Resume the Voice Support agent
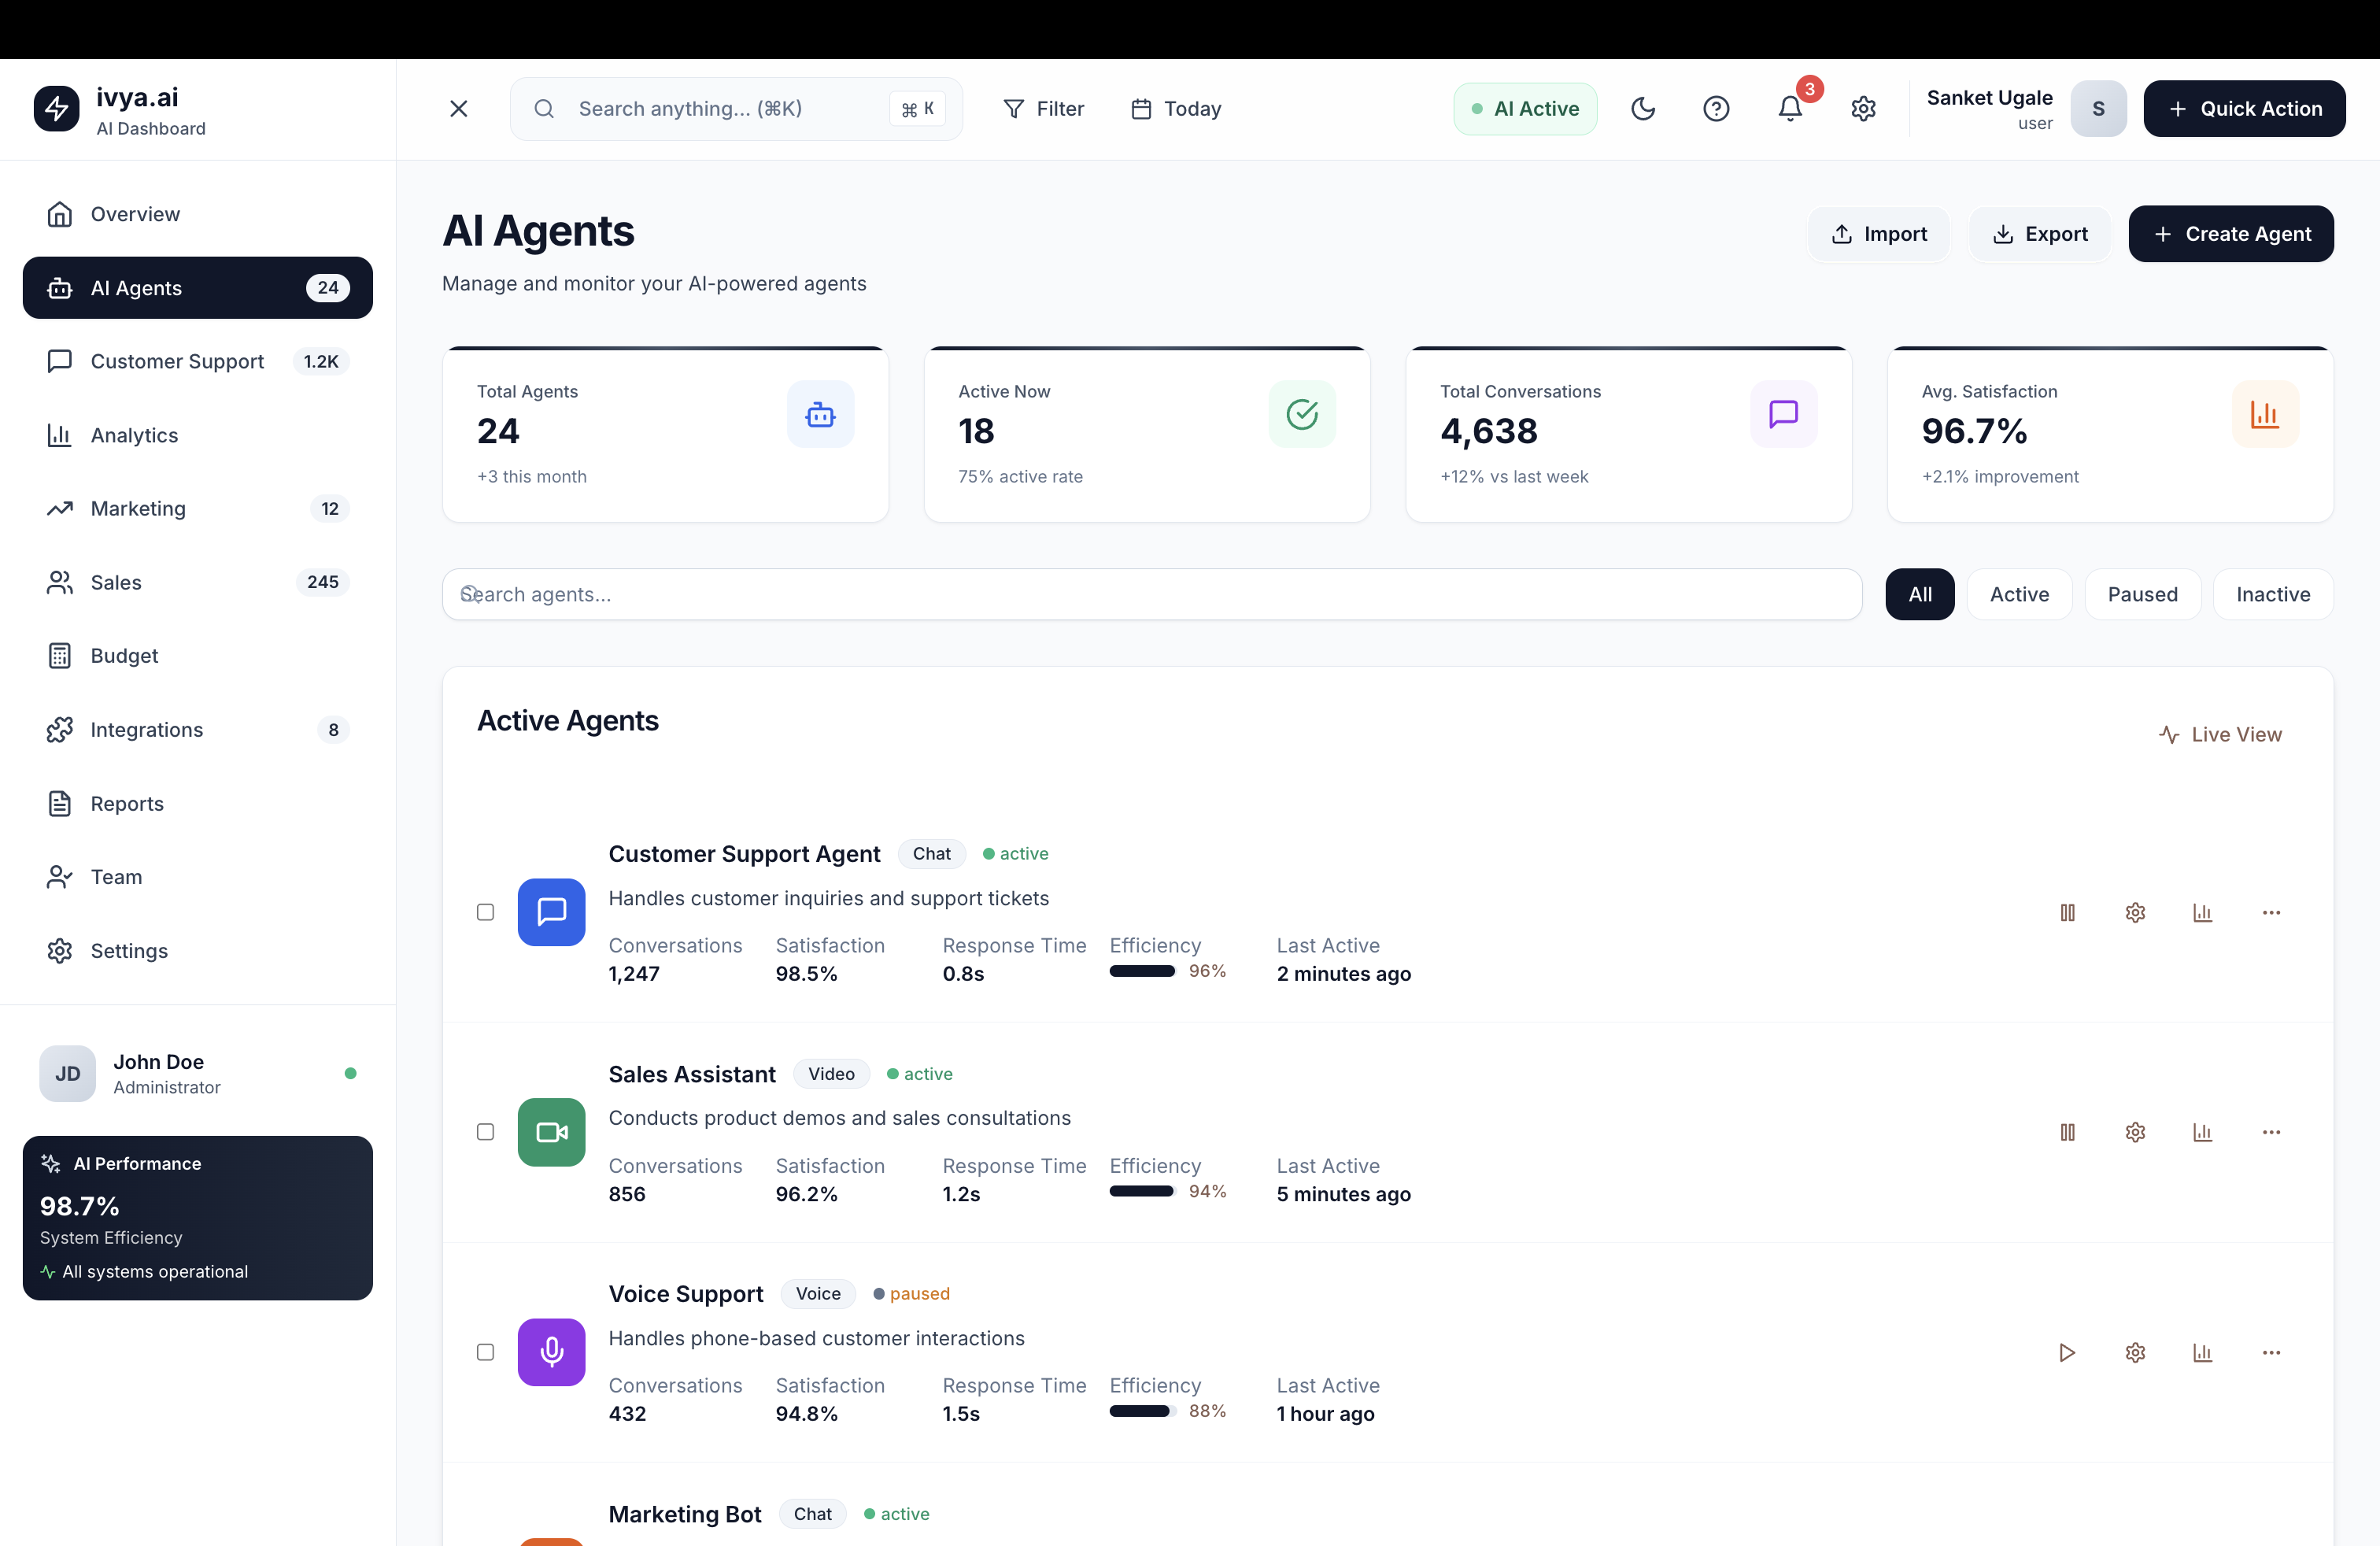This screenshot has height=1546, width=2380. click(x=2067, y=1352)
